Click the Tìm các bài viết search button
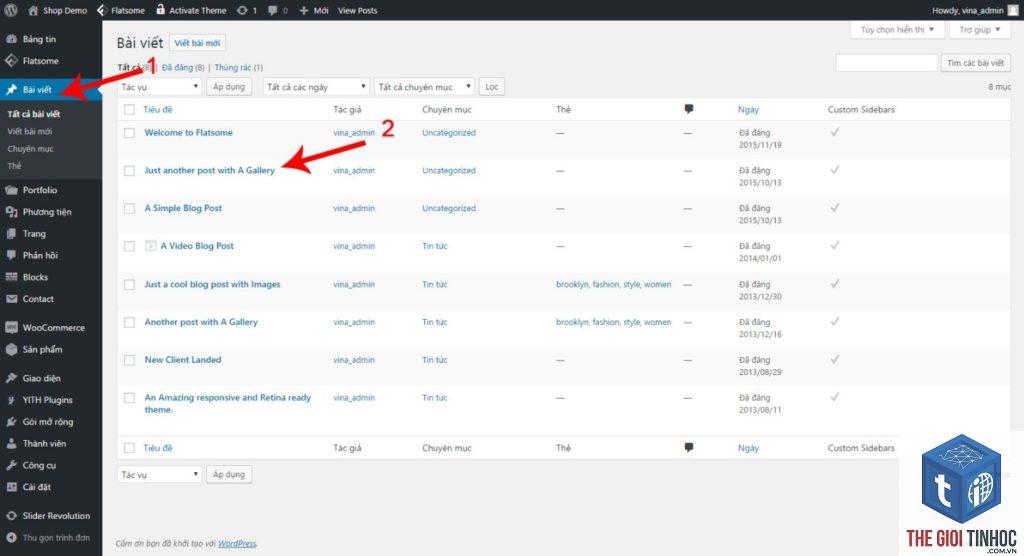Image resolution: width=1024 pixels, height=556 pixels. click(976, 63)
